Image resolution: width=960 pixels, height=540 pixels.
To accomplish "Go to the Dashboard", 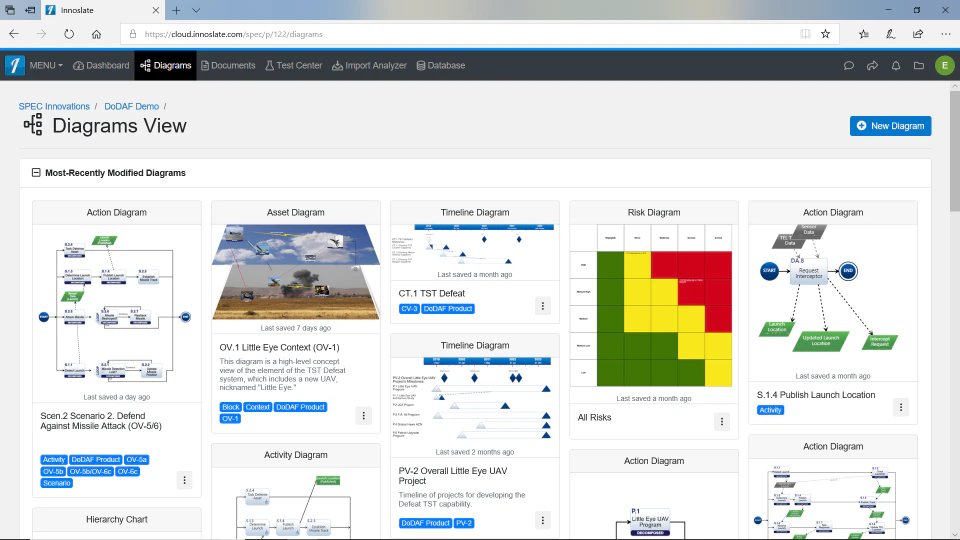I will [101, 66].
